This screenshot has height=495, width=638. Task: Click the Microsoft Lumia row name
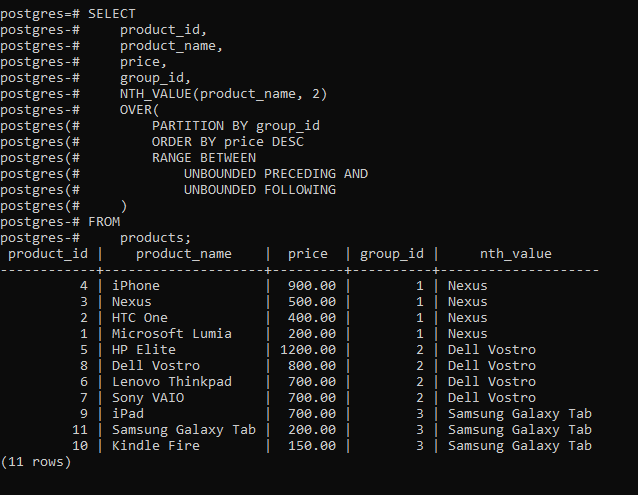172,334
